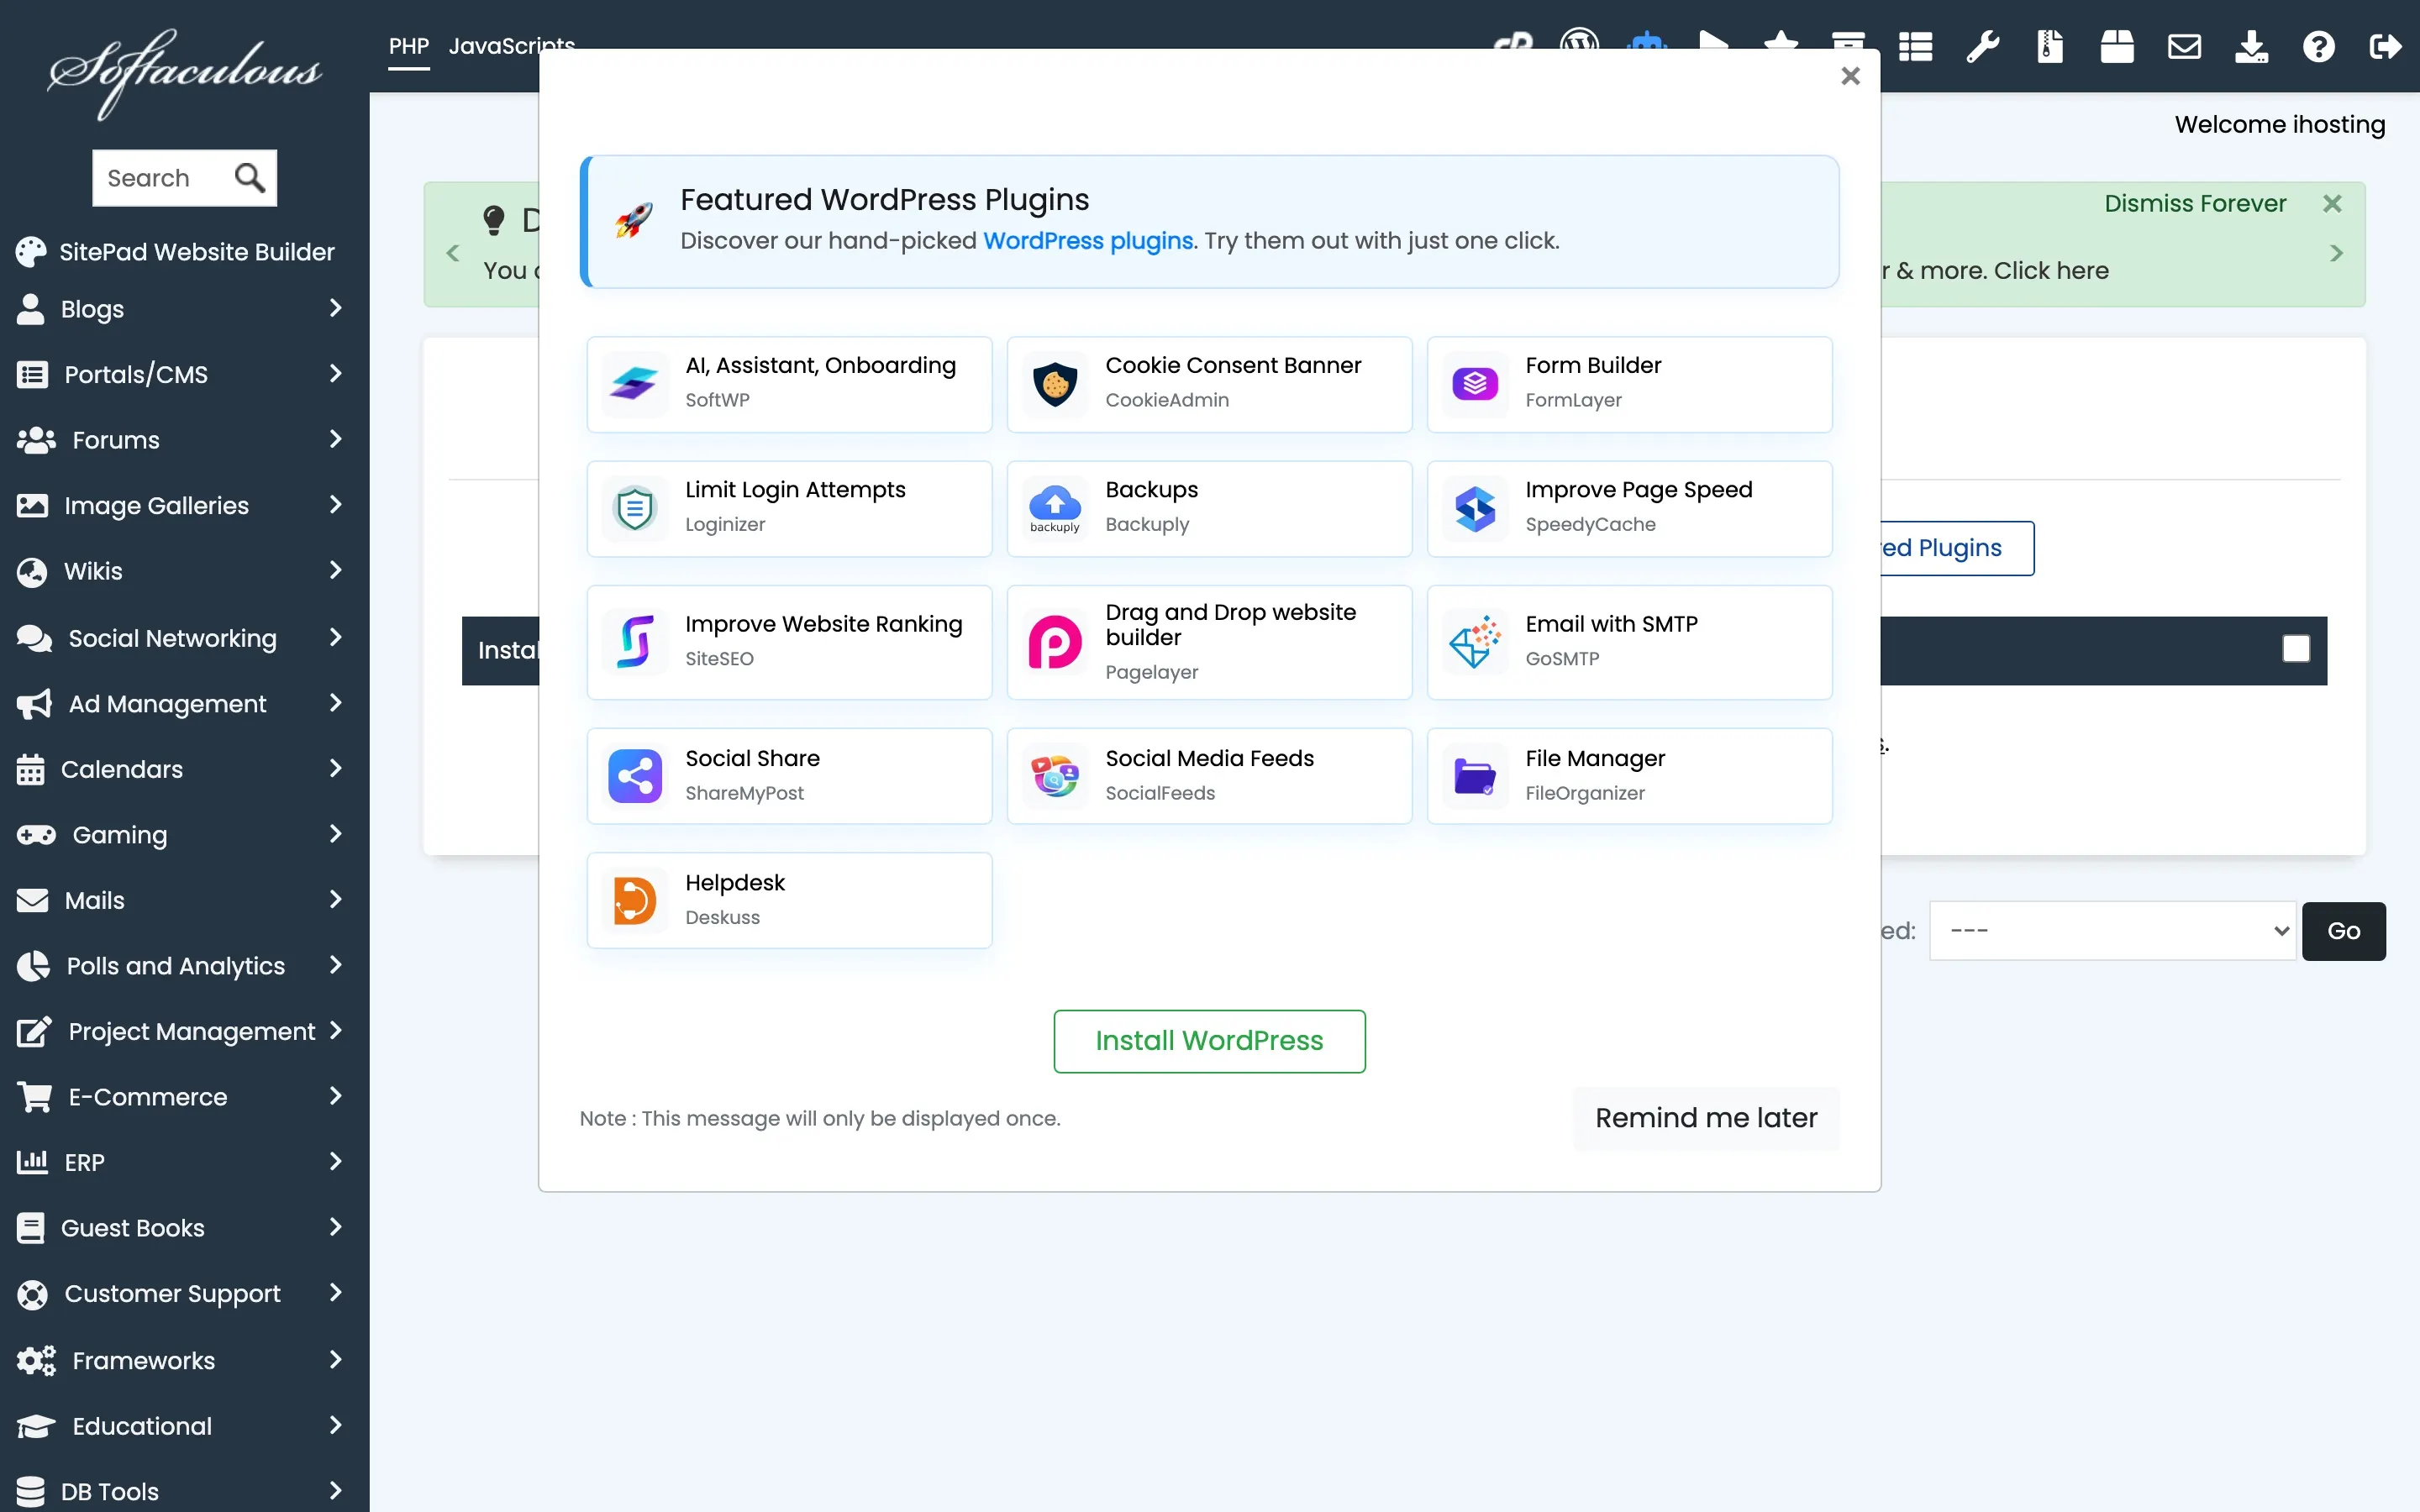Click the box package icon in toolbar
2420x1512 pixels.
click(x=2116, y=46)
